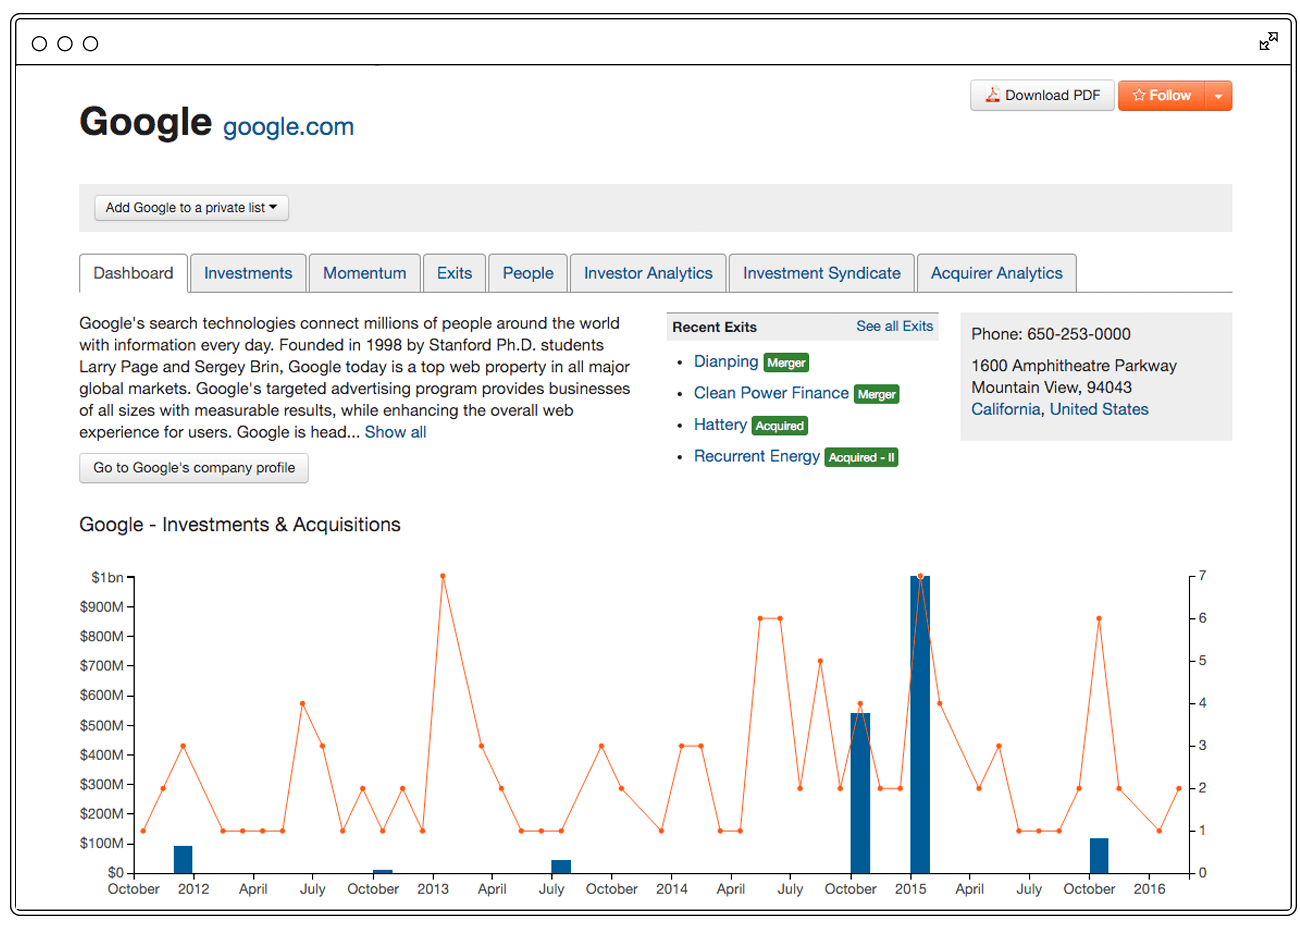Click the Acquired badge next to Hattery
The width and height of the screenshot is (1300, 931).
pyautogui.click(x=779, y=426)
